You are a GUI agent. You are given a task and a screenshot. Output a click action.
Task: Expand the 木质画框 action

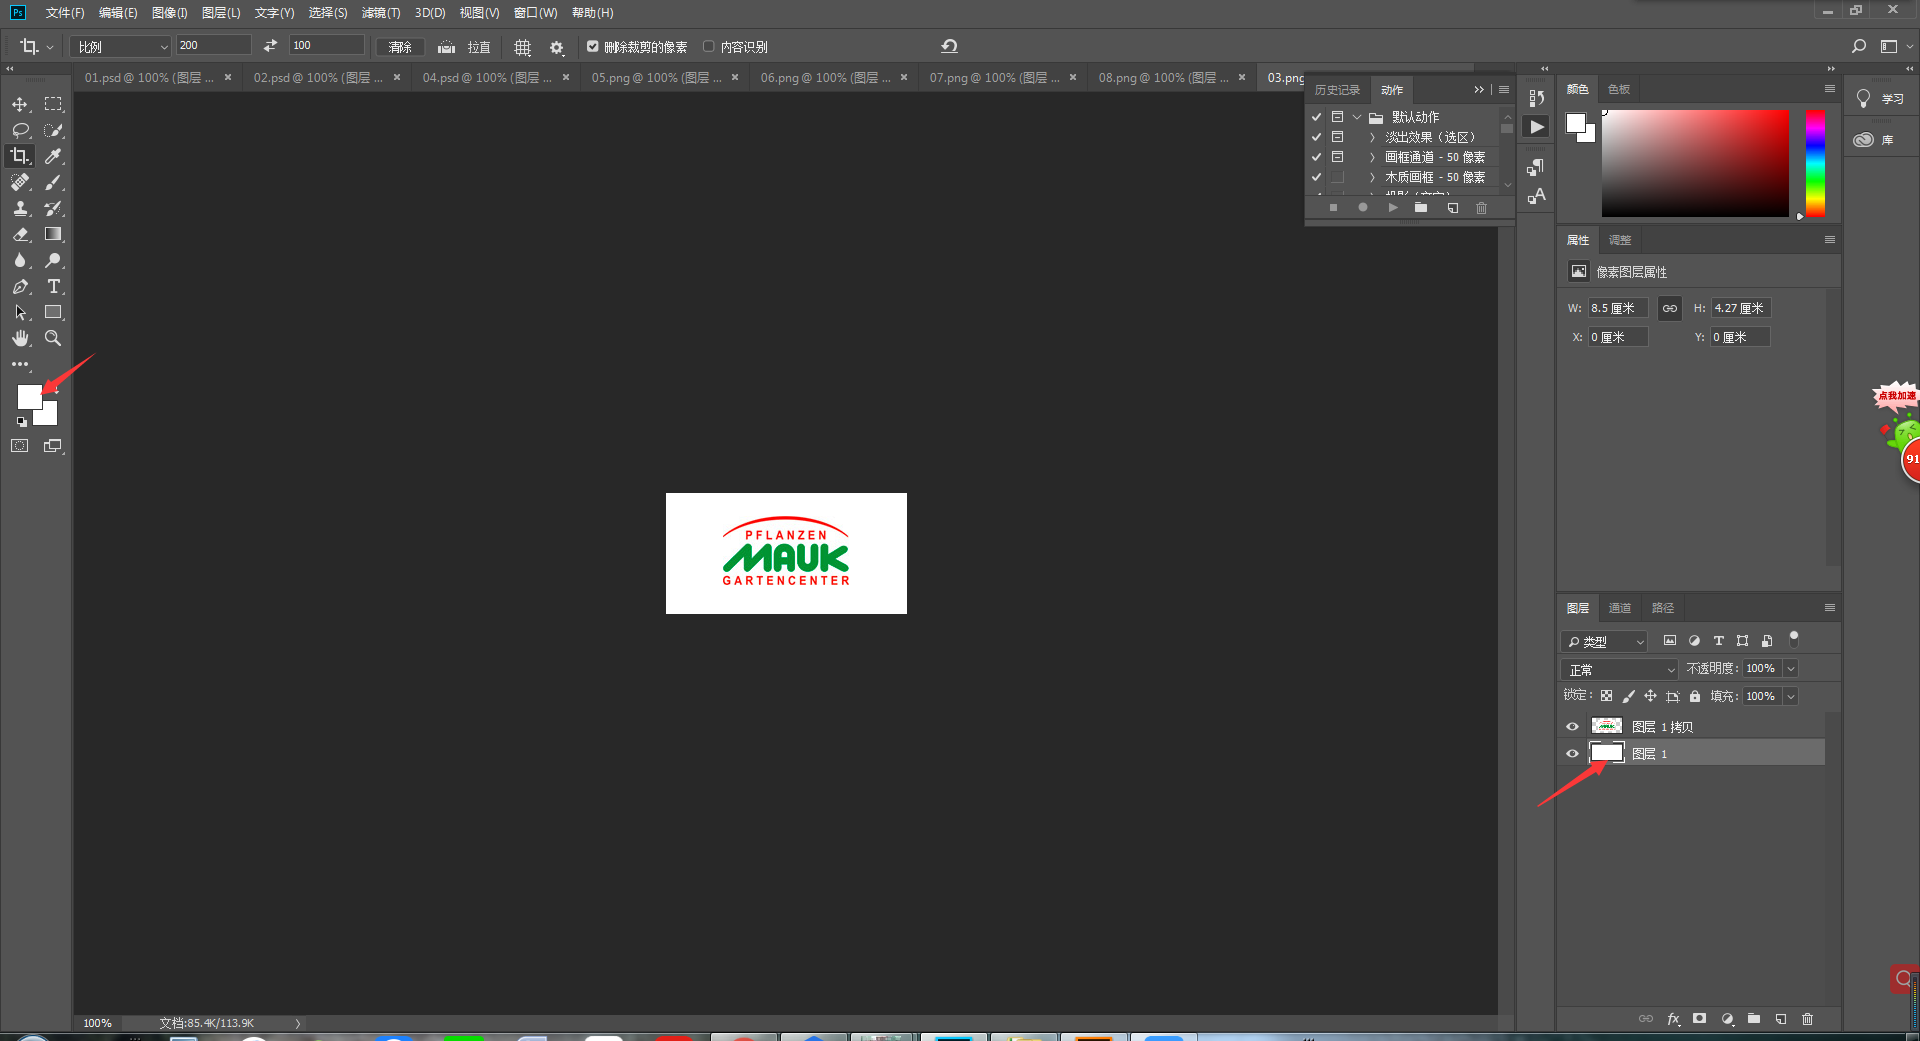(1372, 177)
